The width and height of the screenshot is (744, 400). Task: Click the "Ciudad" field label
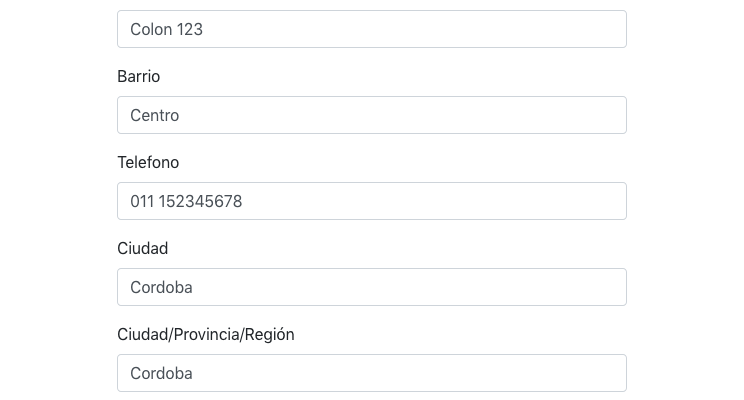[x=142, y=249]
